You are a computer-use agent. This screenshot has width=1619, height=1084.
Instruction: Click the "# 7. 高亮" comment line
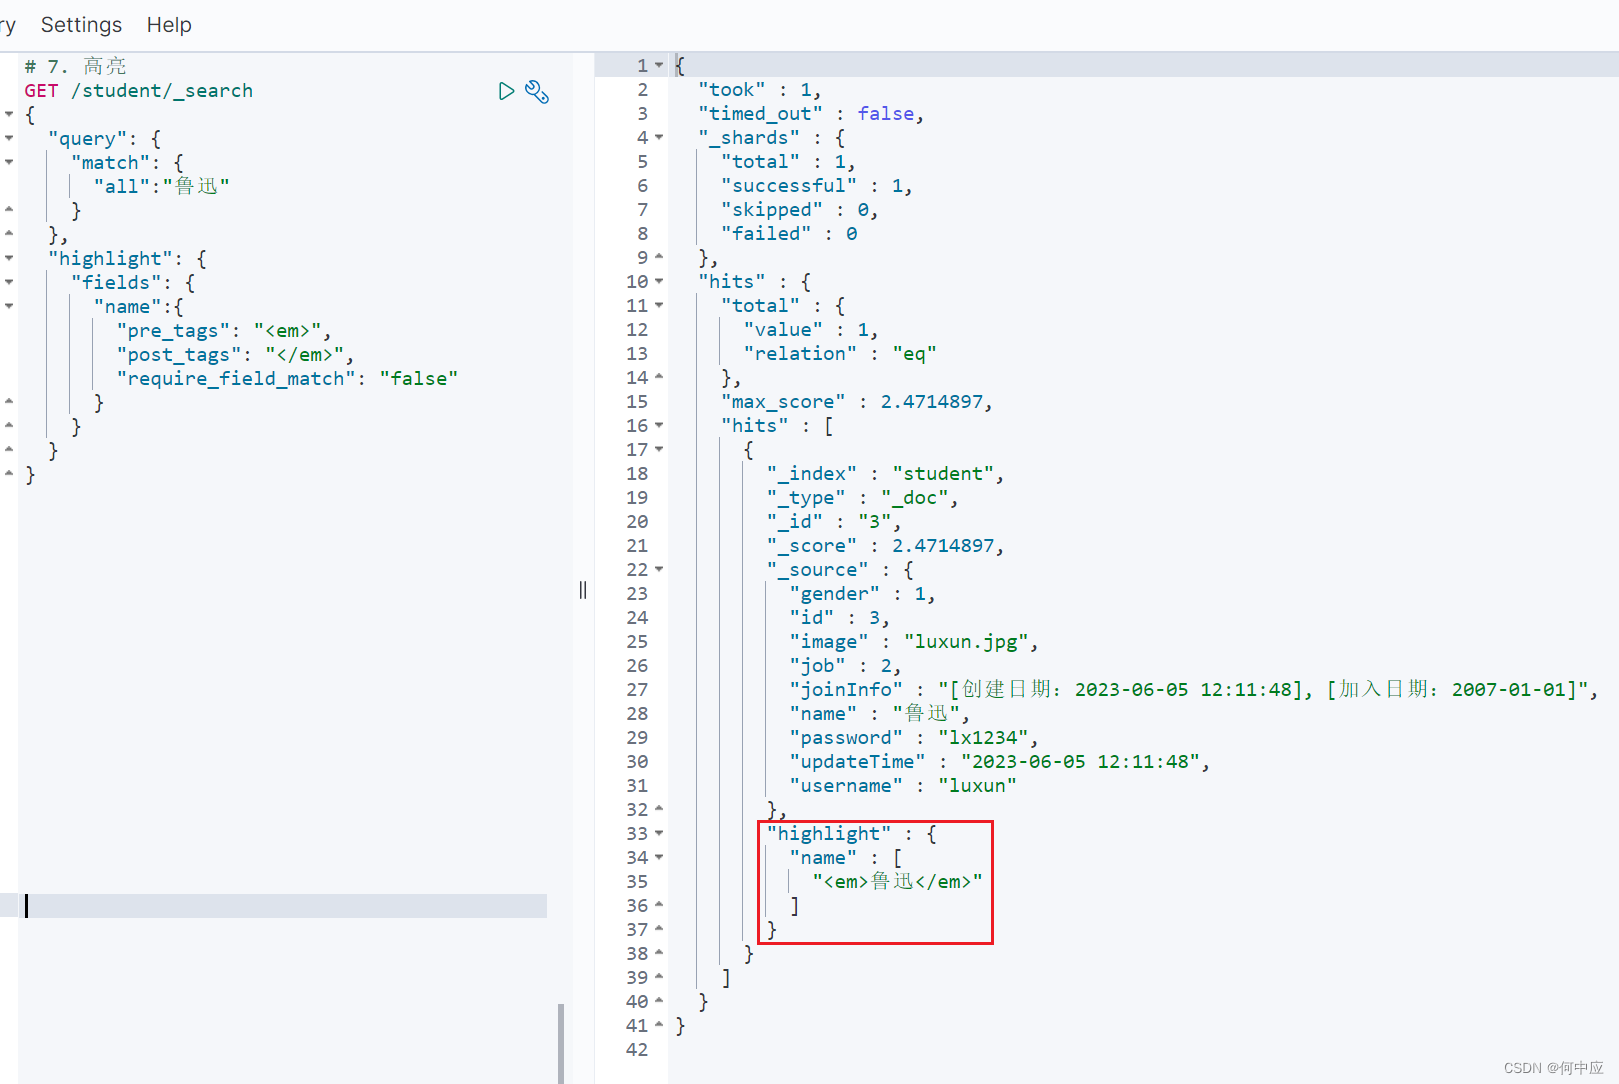76,66
